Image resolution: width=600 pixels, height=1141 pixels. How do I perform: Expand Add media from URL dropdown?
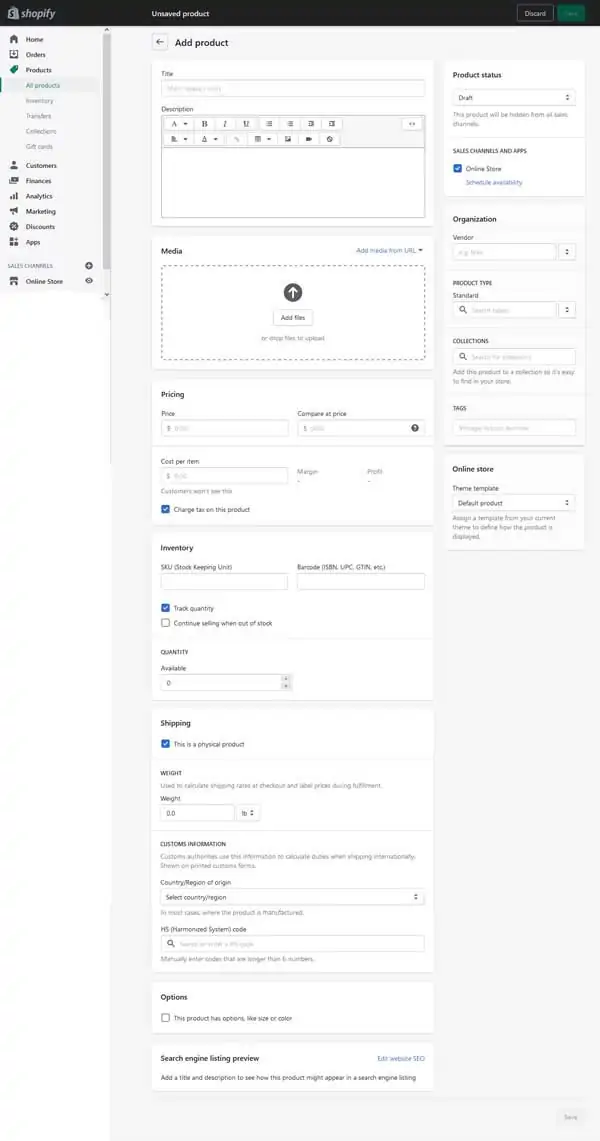(x=389, y=250)
